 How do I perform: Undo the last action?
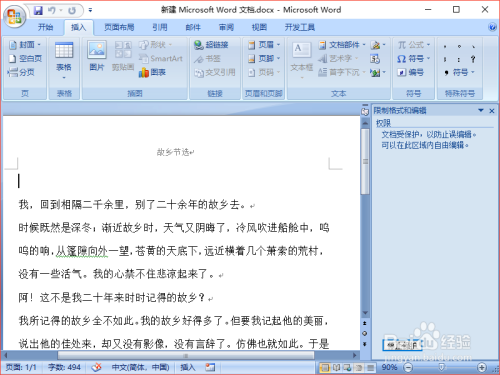pos(52,11)
